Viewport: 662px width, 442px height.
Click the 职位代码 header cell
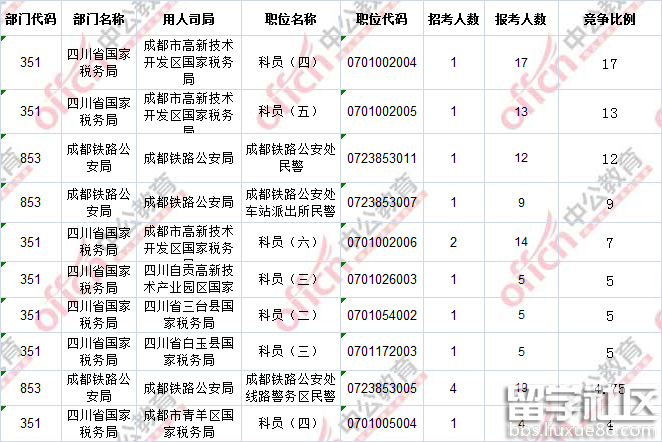tap(380, 19)
